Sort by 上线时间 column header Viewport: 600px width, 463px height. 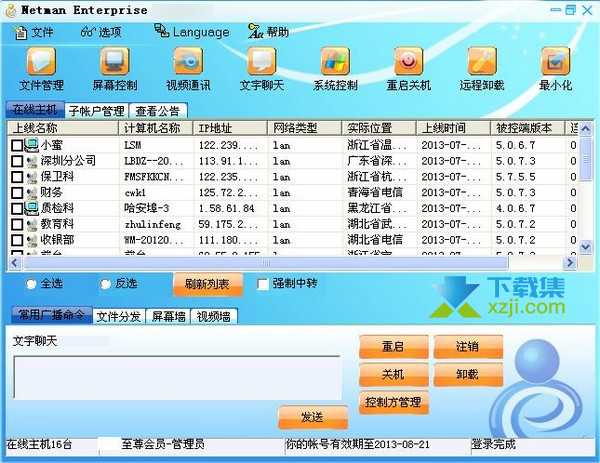click(x=453, y=128)
